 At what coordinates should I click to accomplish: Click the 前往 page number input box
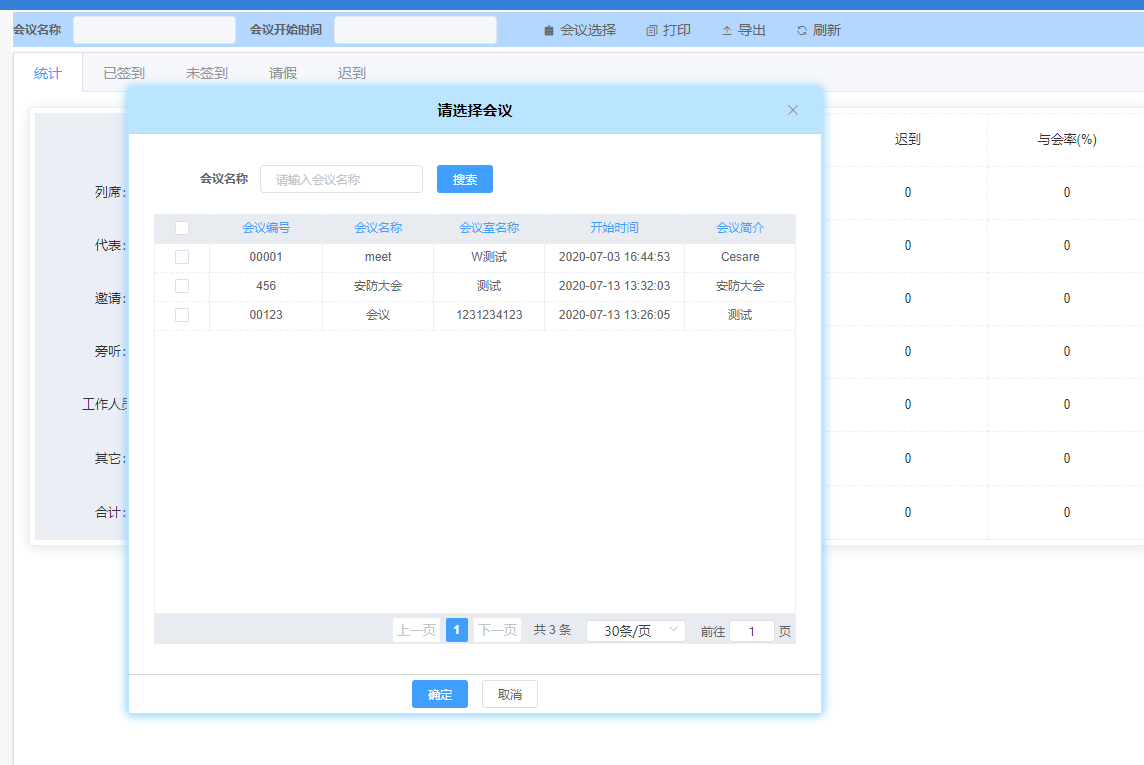[x=751, y=632]
